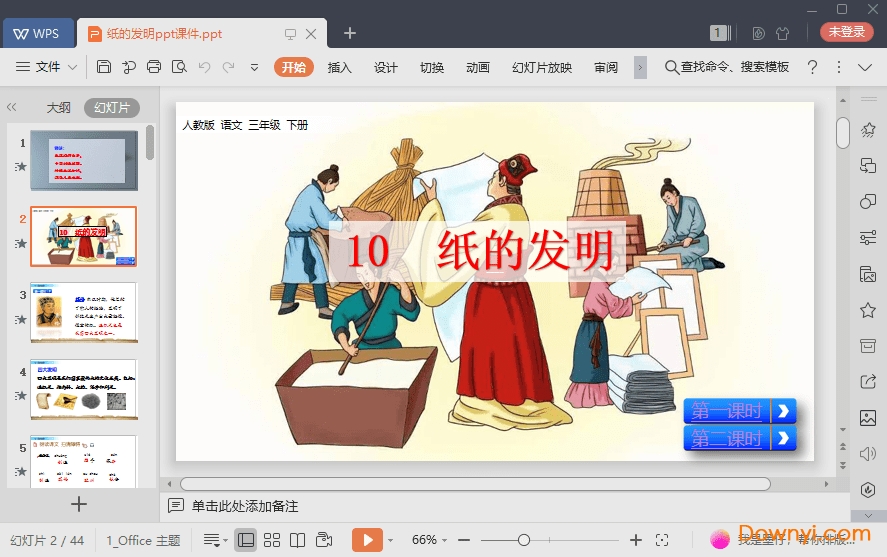
Task: Click the export to PDF icon
Action: click(x=129, y=67)
